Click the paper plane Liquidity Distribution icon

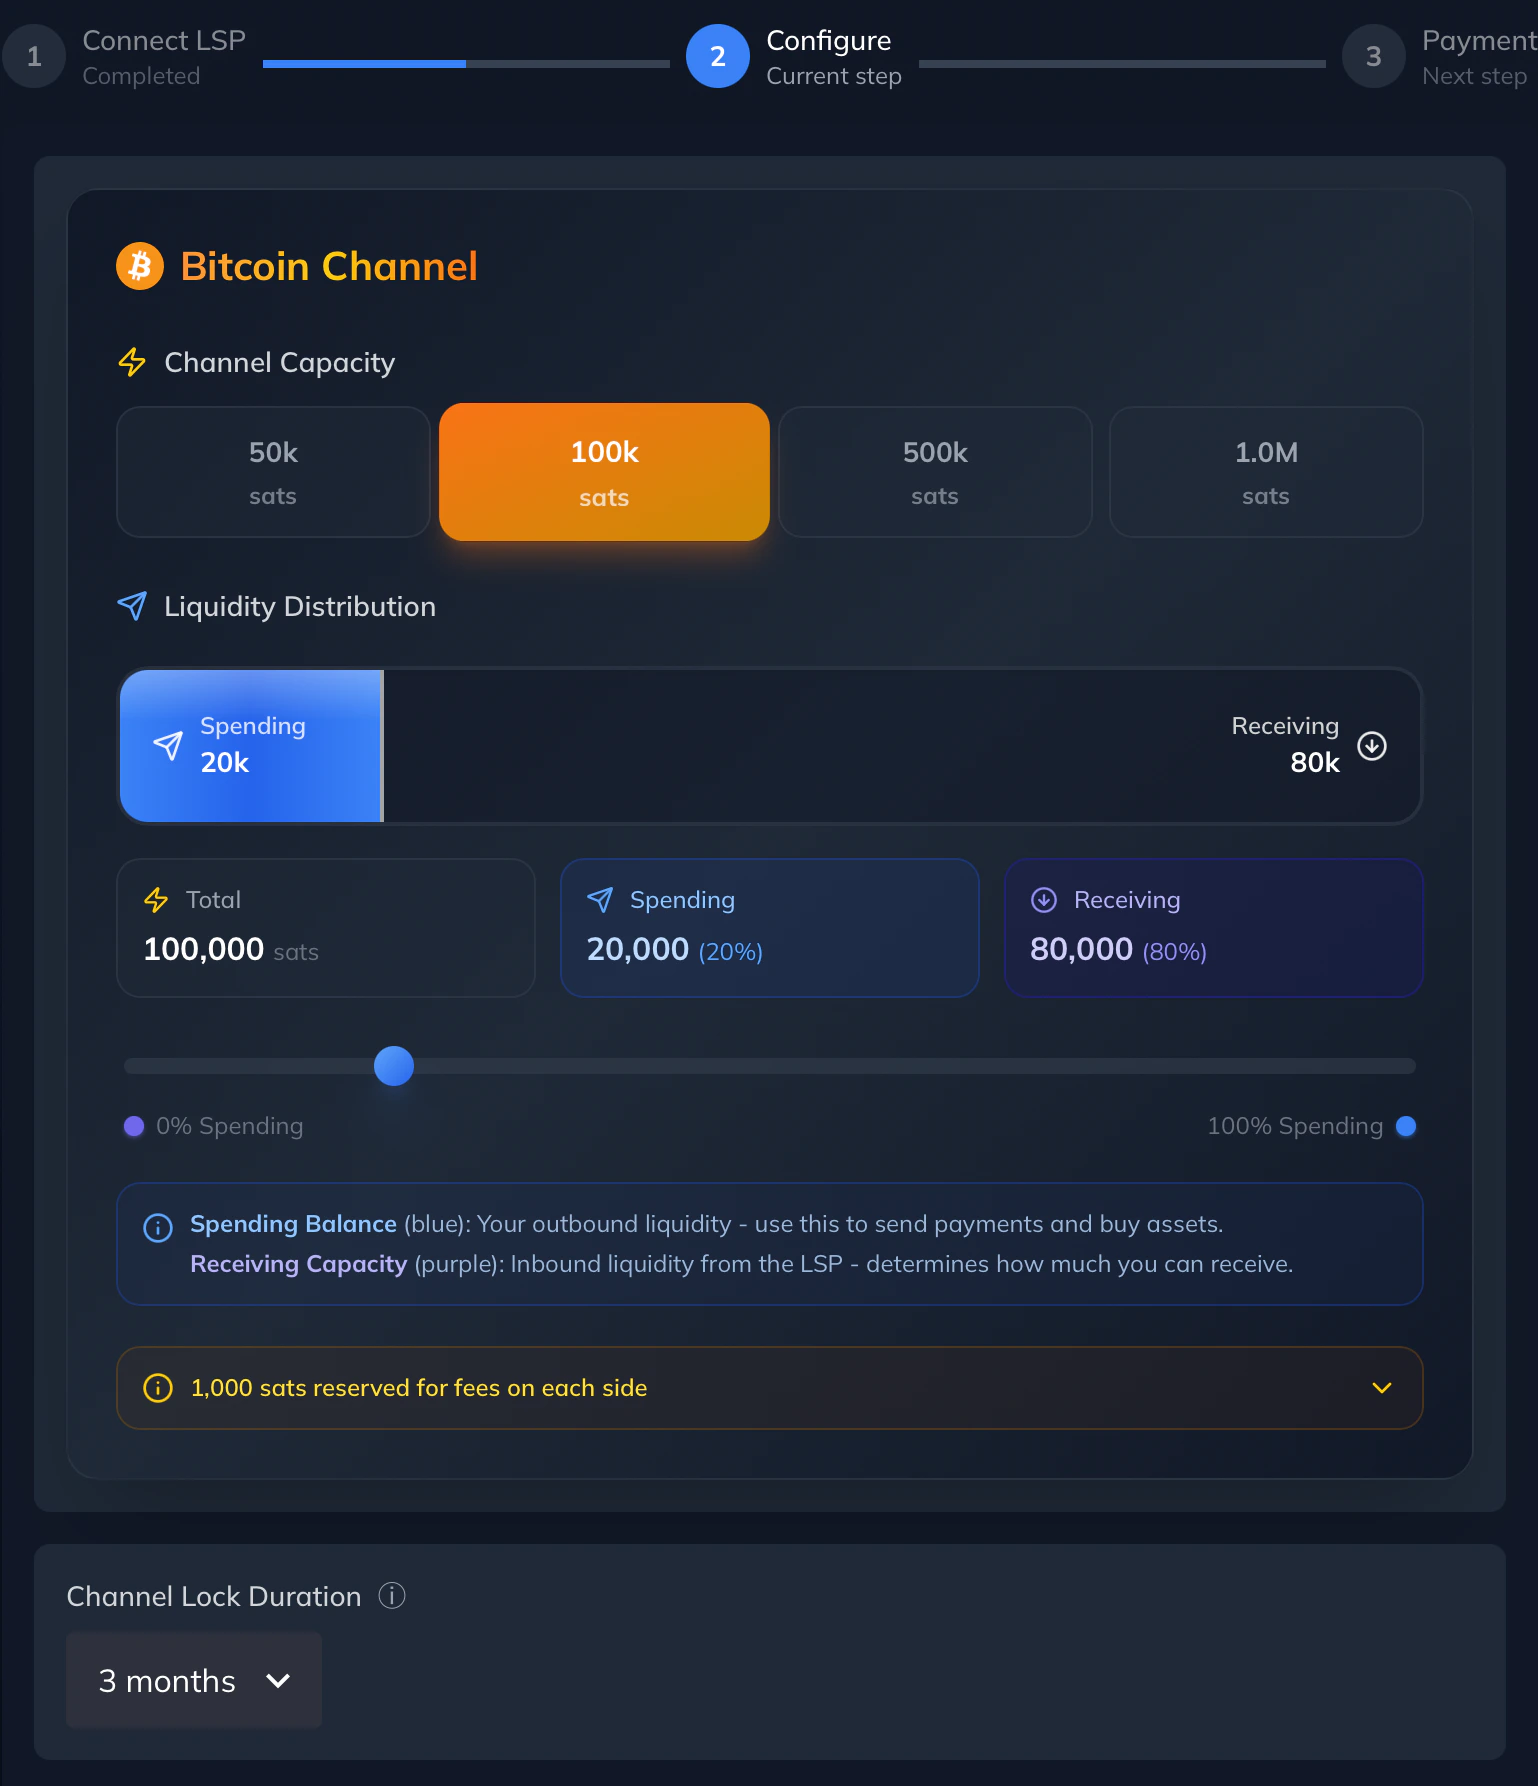click(131, 606)
